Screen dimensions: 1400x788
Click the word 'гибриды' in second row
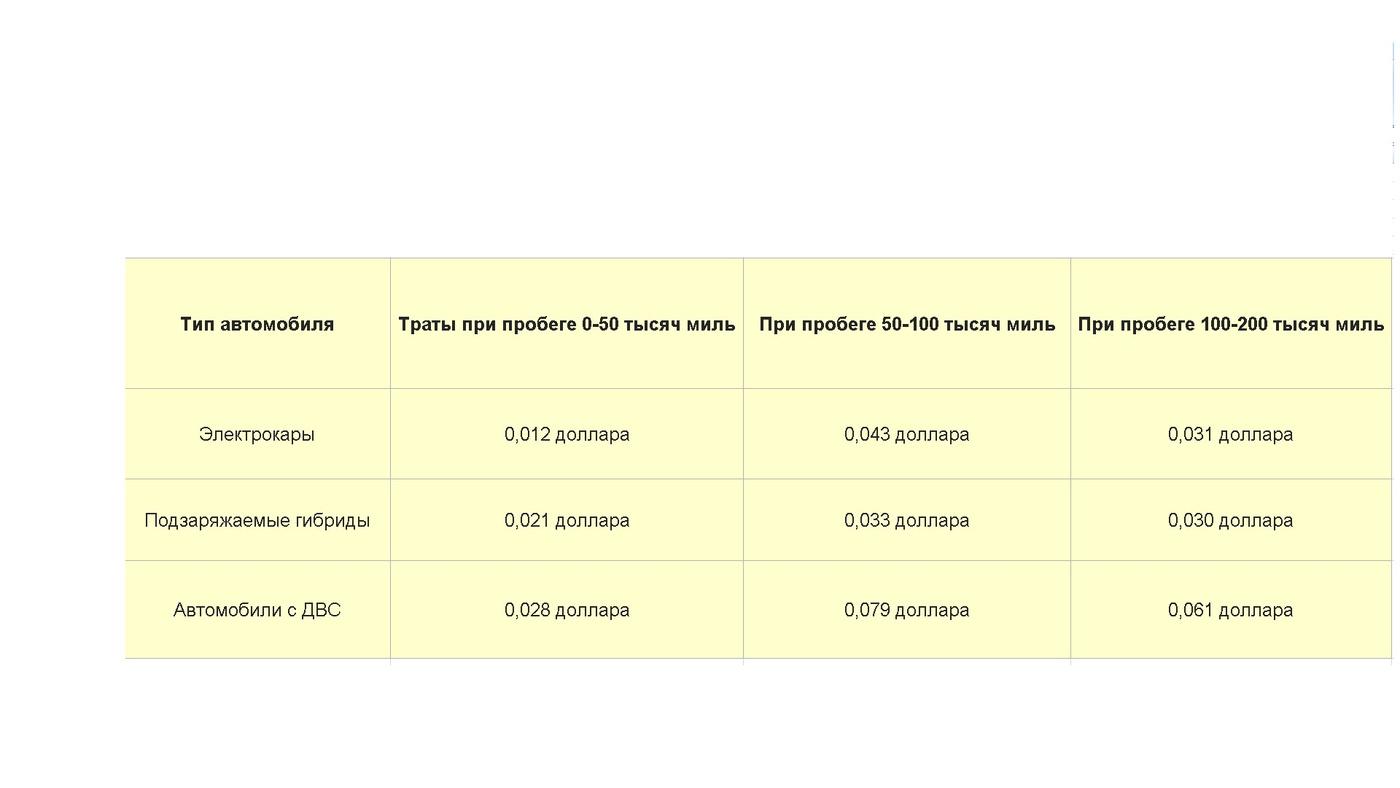click(332, 520)
